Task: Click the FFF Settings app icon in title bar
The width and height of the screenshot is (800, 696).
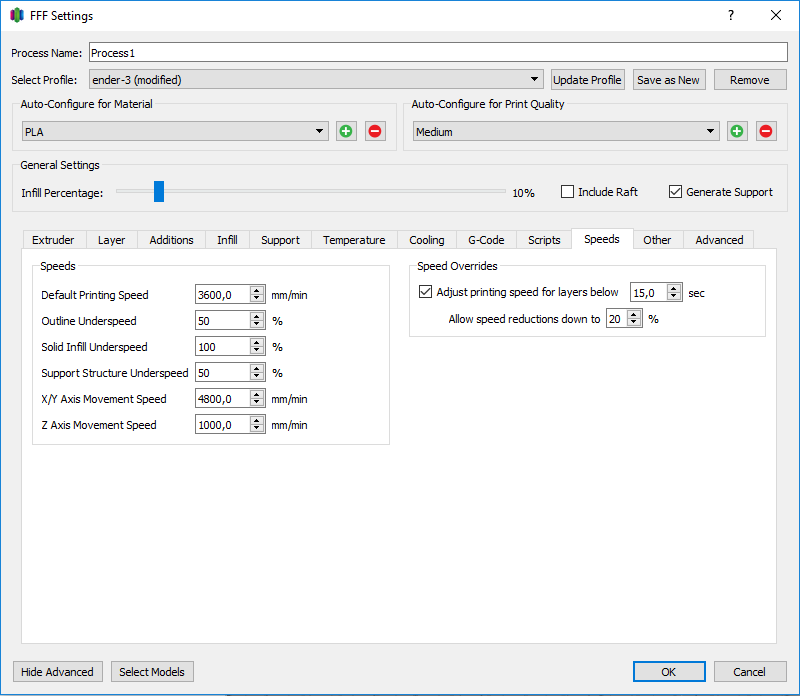Action: tap(17, 15)
